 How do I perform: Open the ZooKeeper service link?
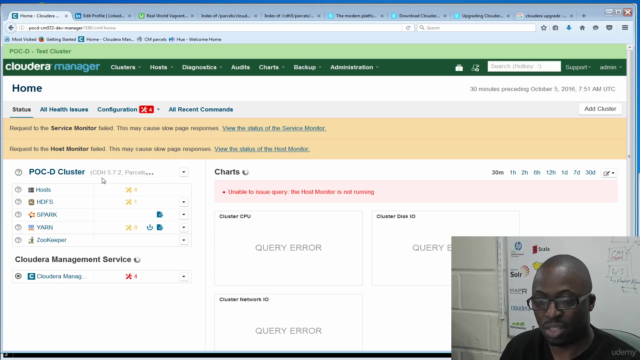pyautogui.click(x=51, y=240)
